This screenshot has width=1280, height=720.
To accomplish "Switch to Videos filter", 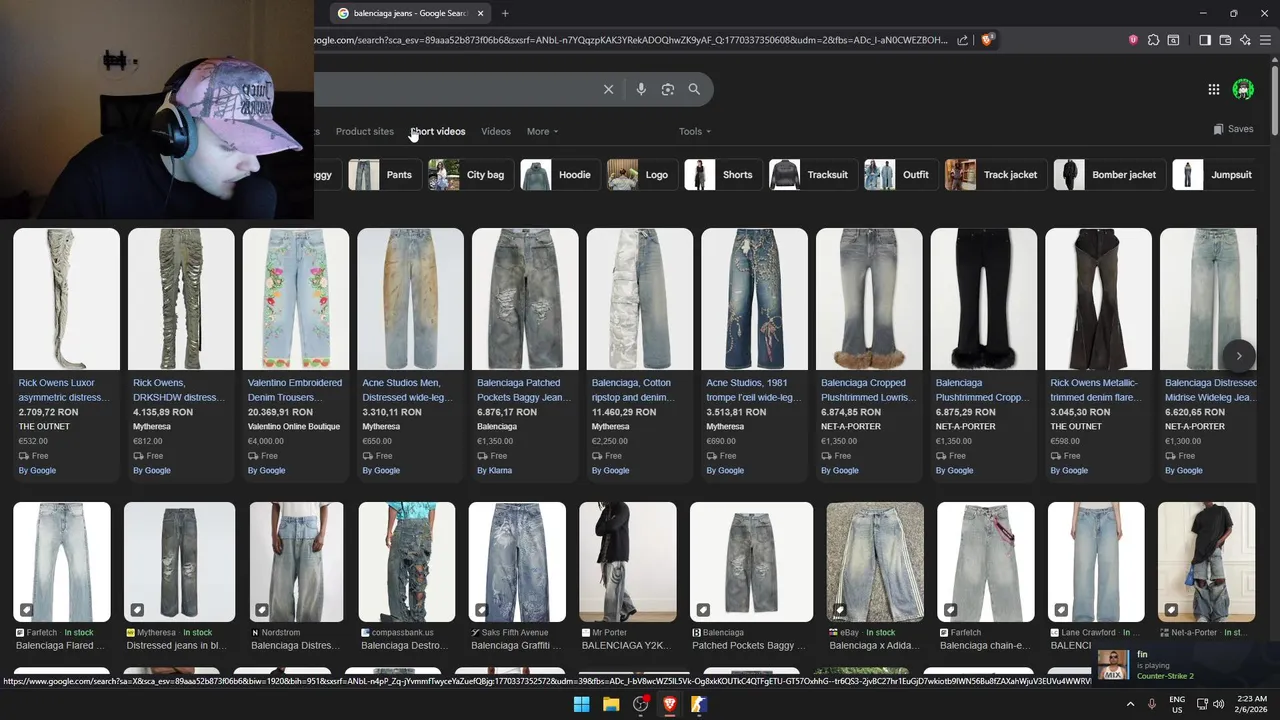I will 496,131.
